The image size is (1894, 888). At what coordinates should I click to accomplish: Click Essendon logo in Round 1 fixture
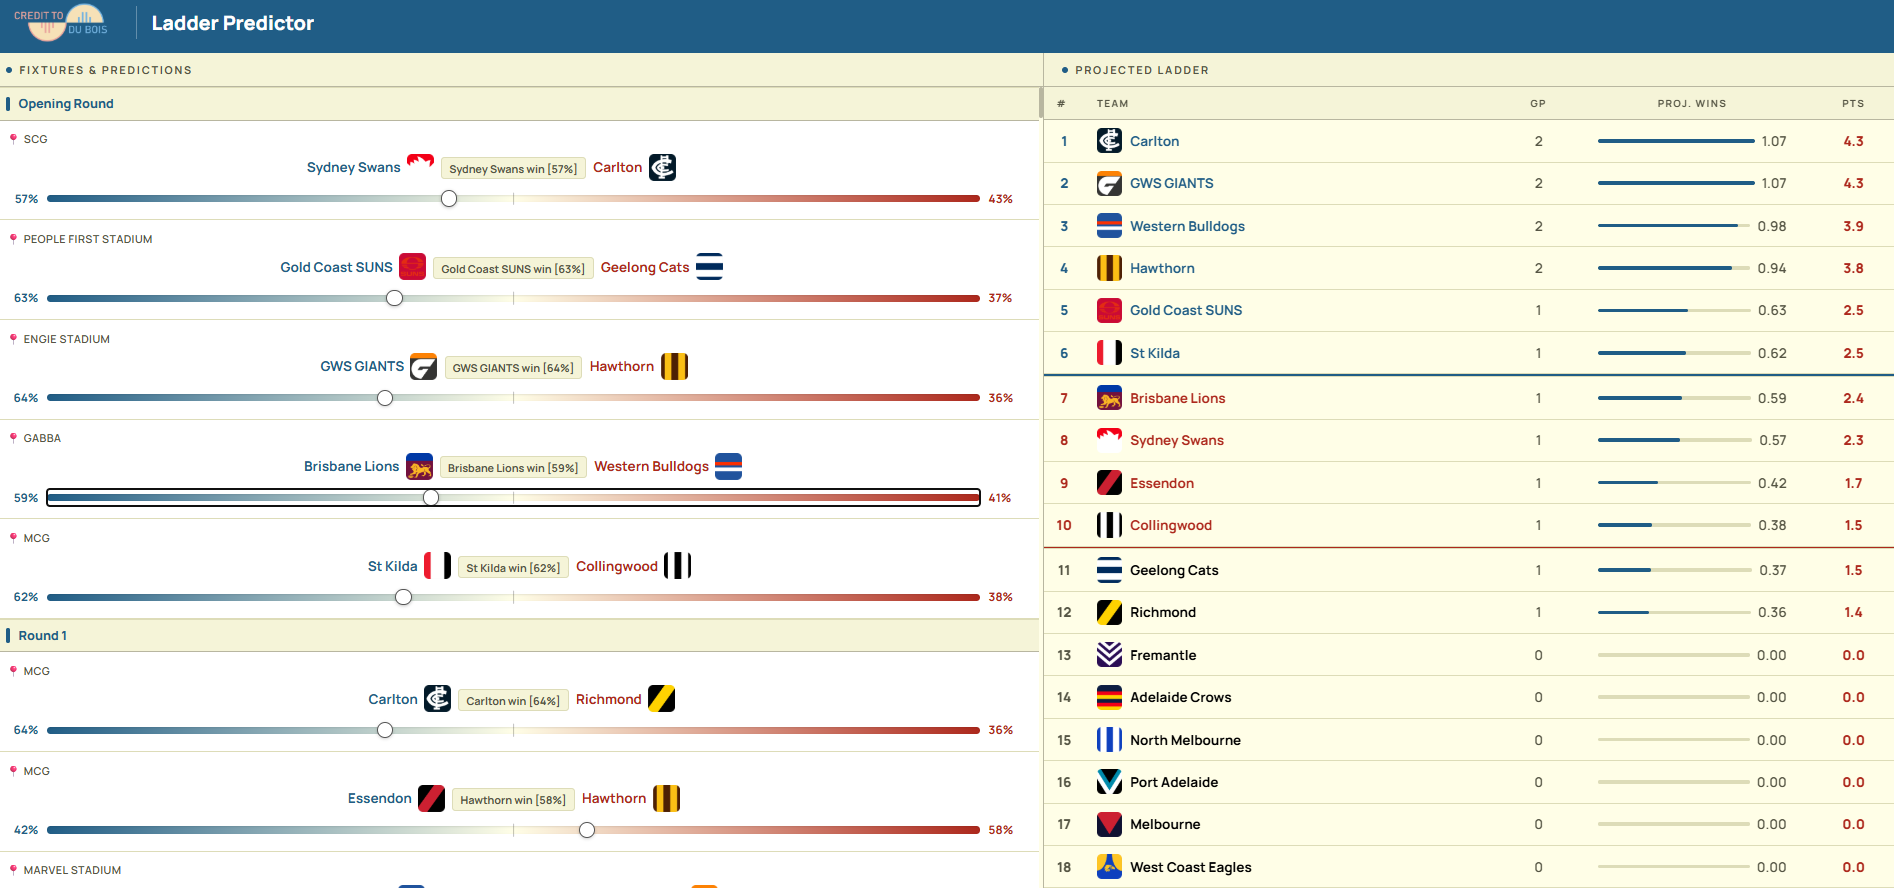pyautogui.click(x=431, y=798)
